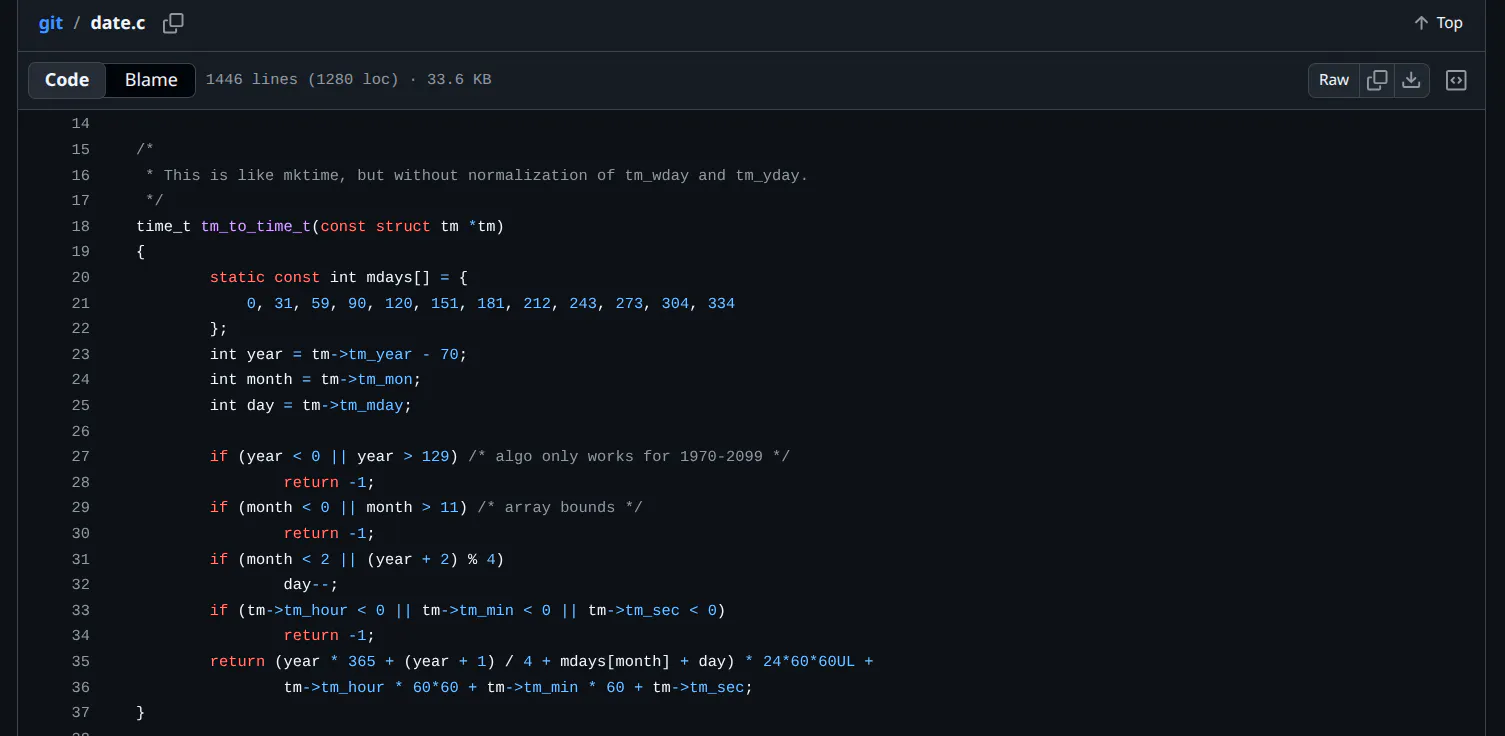This screenshot has width=1505, height=736.
Task: Click tm_mday in the day assignment
Action: coord(371,406)
